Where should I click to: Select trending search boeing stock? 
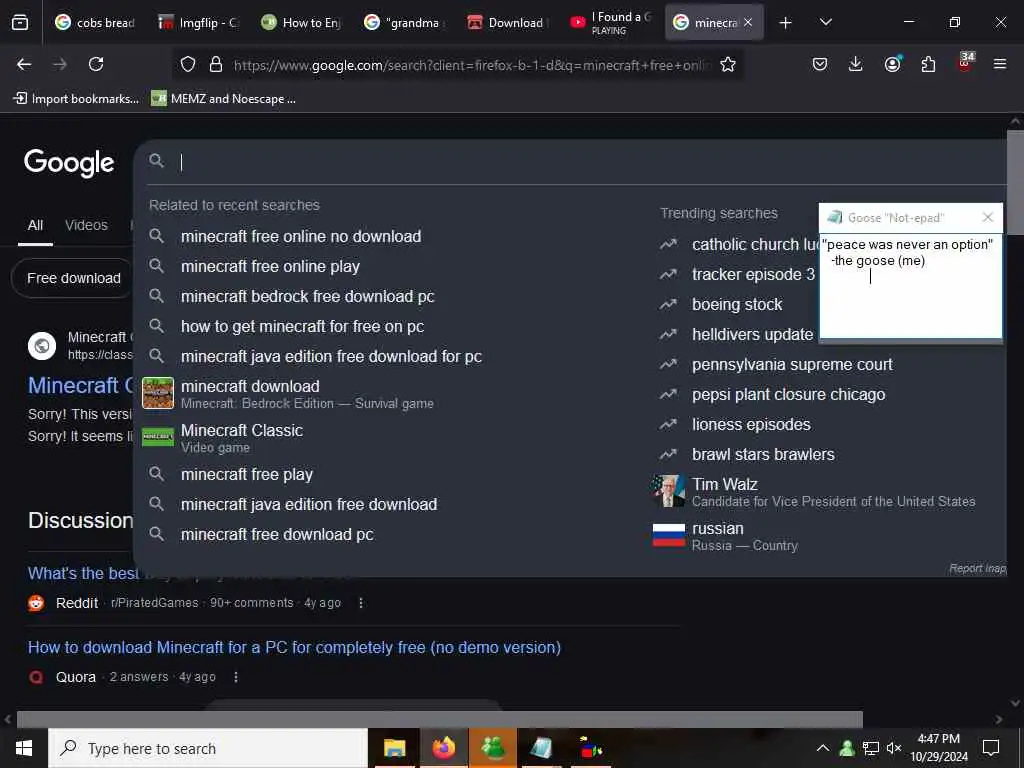737,304
